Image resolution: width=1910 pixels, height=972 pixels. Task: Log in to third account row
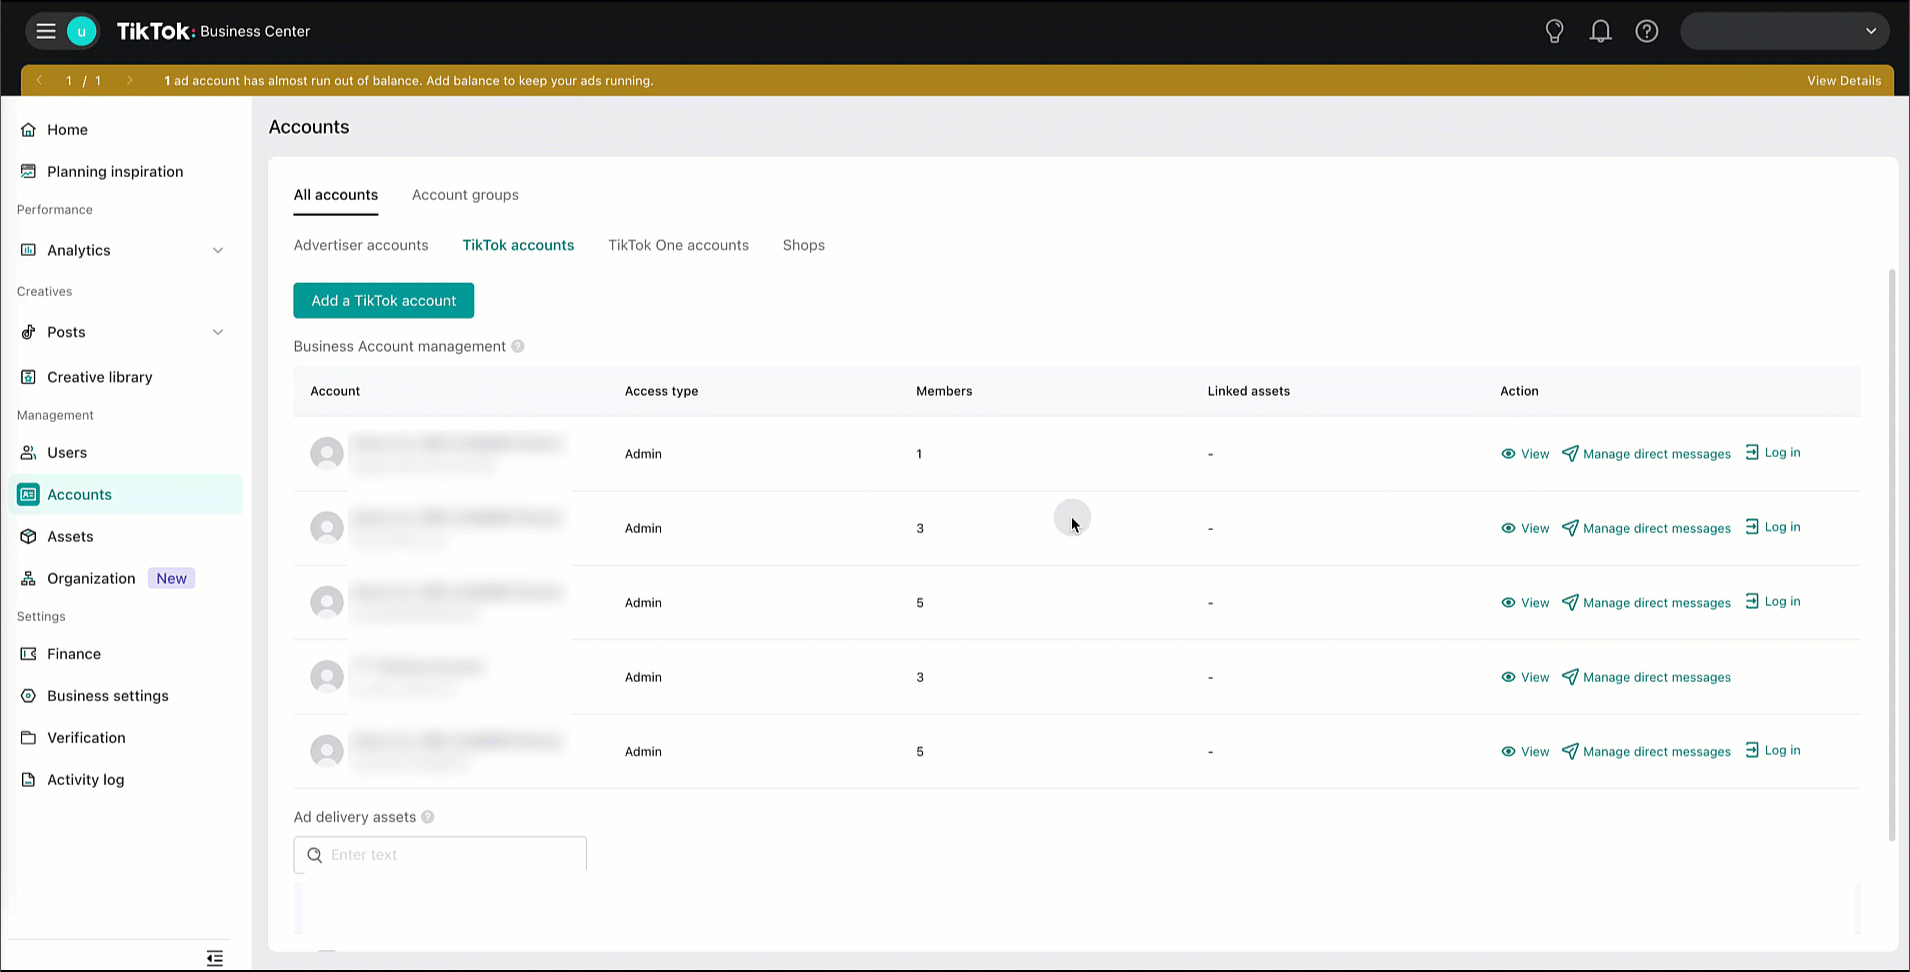(x=1773, y=601)
